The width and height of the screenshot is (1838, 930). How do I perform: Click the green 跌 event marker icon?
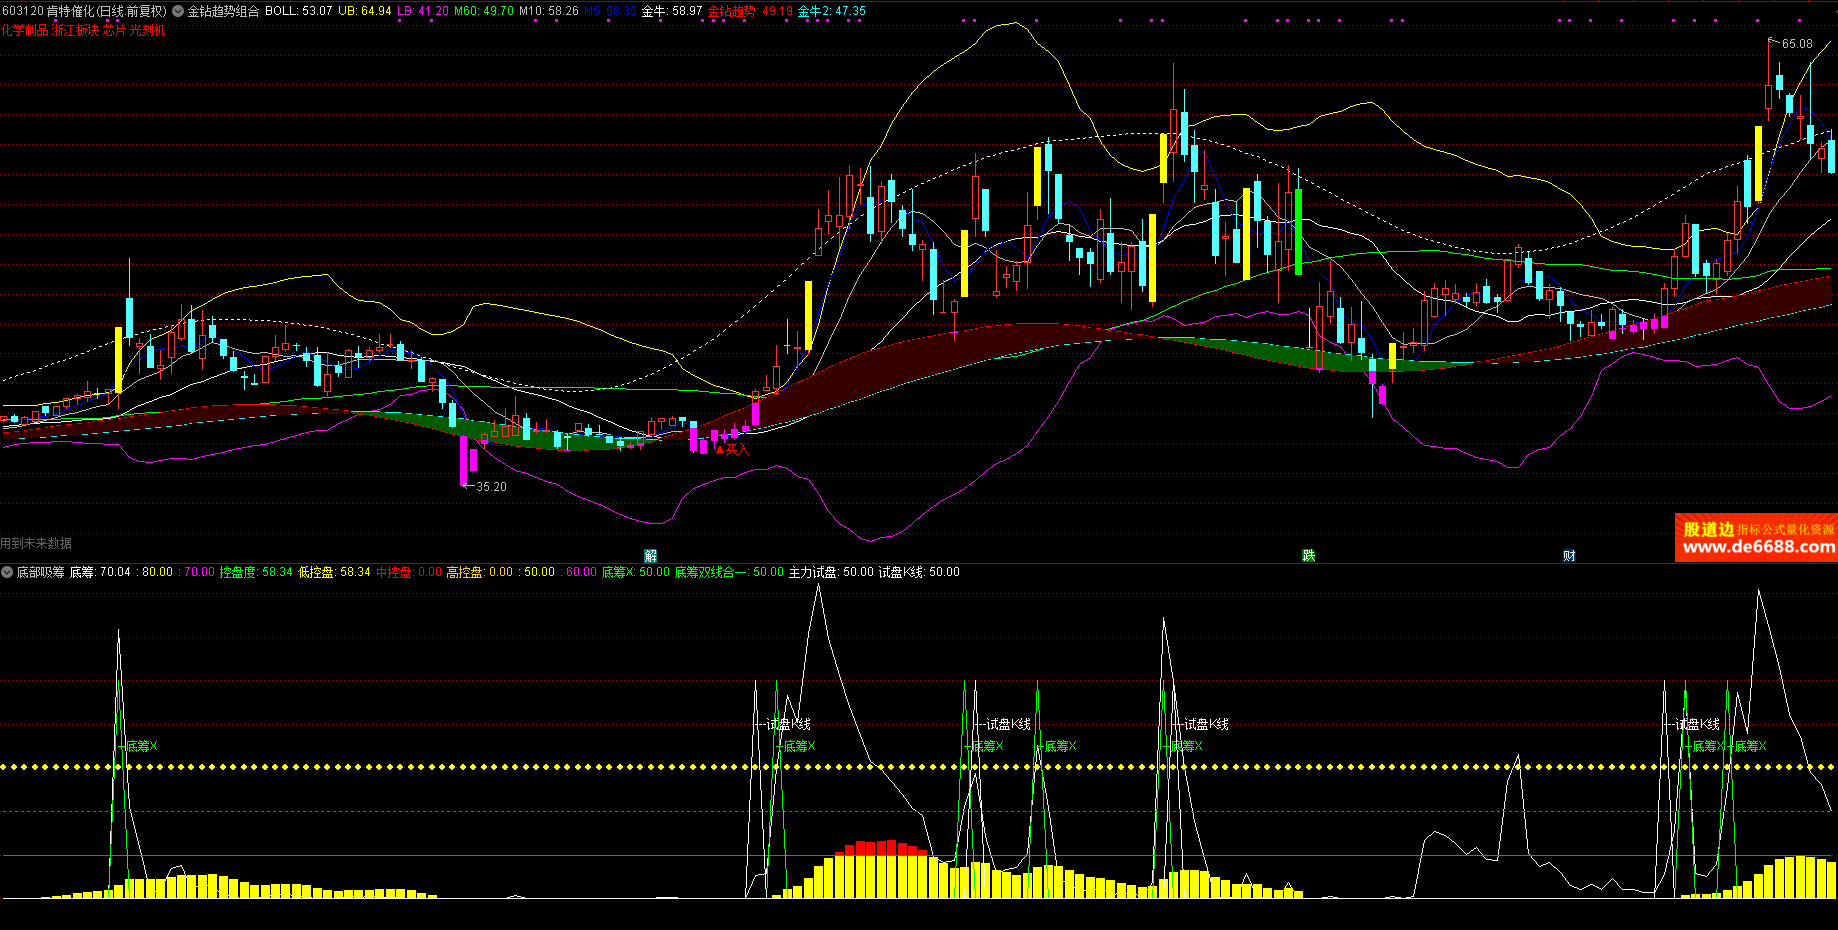point(1308,556)
